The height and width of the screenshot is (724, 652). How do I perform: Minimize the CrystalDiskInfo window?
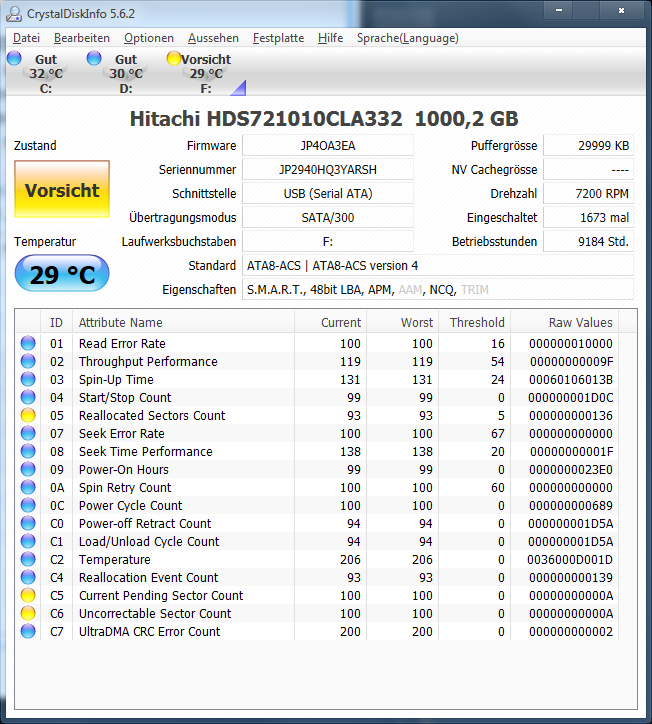click(x=559, y=10)
